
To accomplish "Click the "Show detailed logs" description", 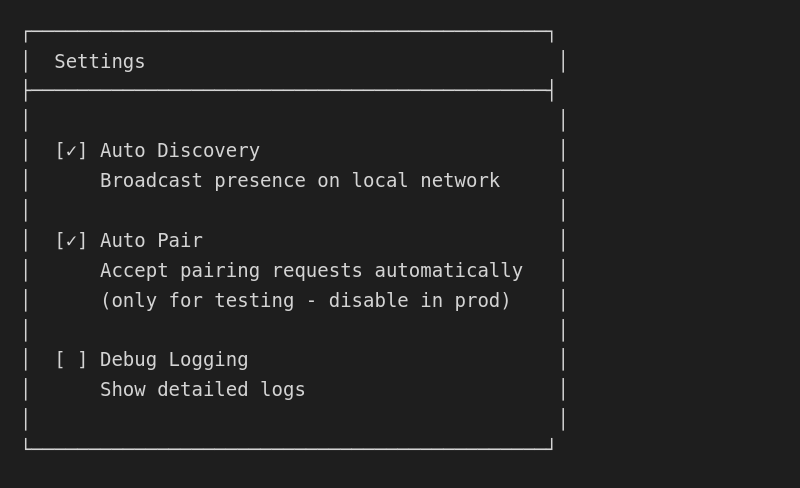I will (203, 390).
